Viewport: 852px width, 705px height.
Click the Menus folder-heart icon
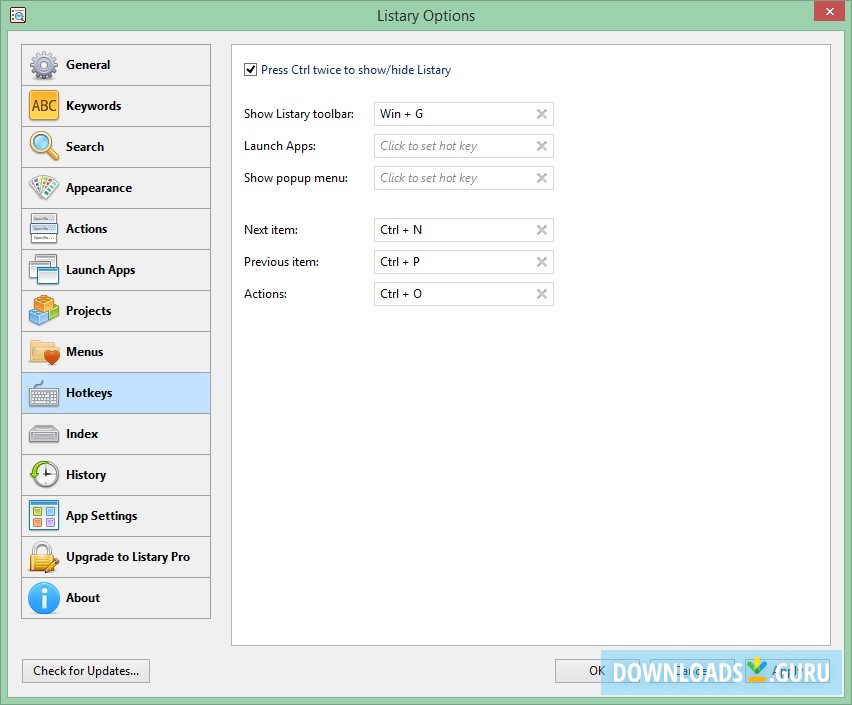(x=43, y=352)
